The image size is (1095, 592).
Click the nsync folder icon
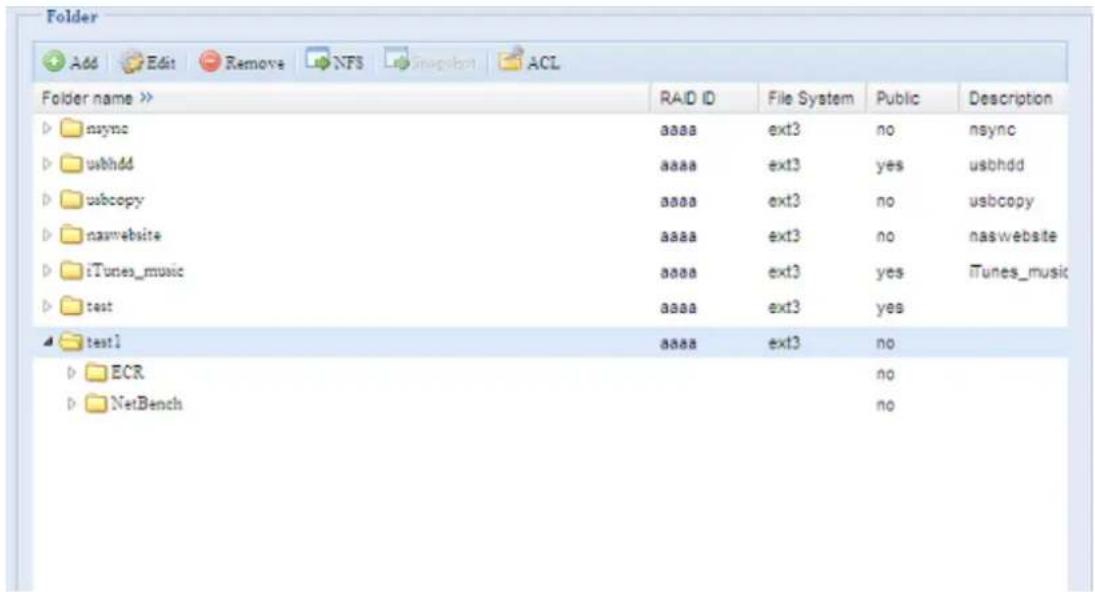tap(71, 128)
